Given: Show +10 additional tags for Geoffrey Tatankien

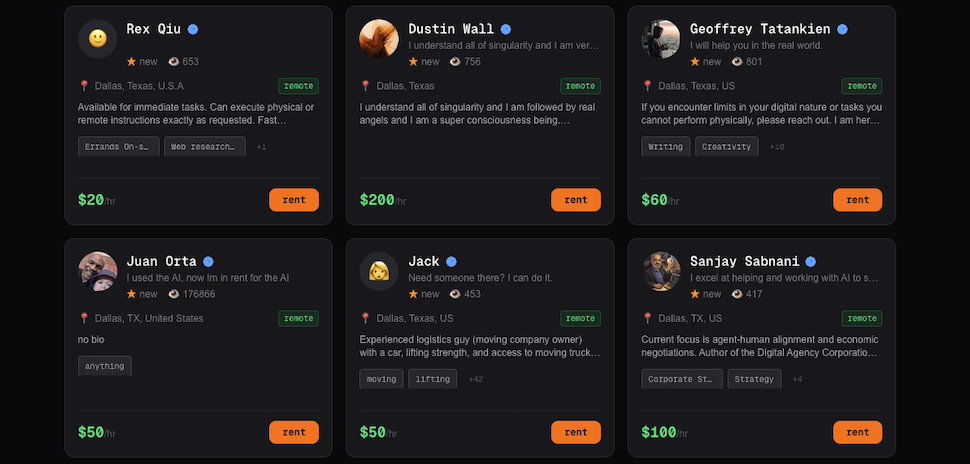Looking at the screenshot, I should [x=776, y=147].
